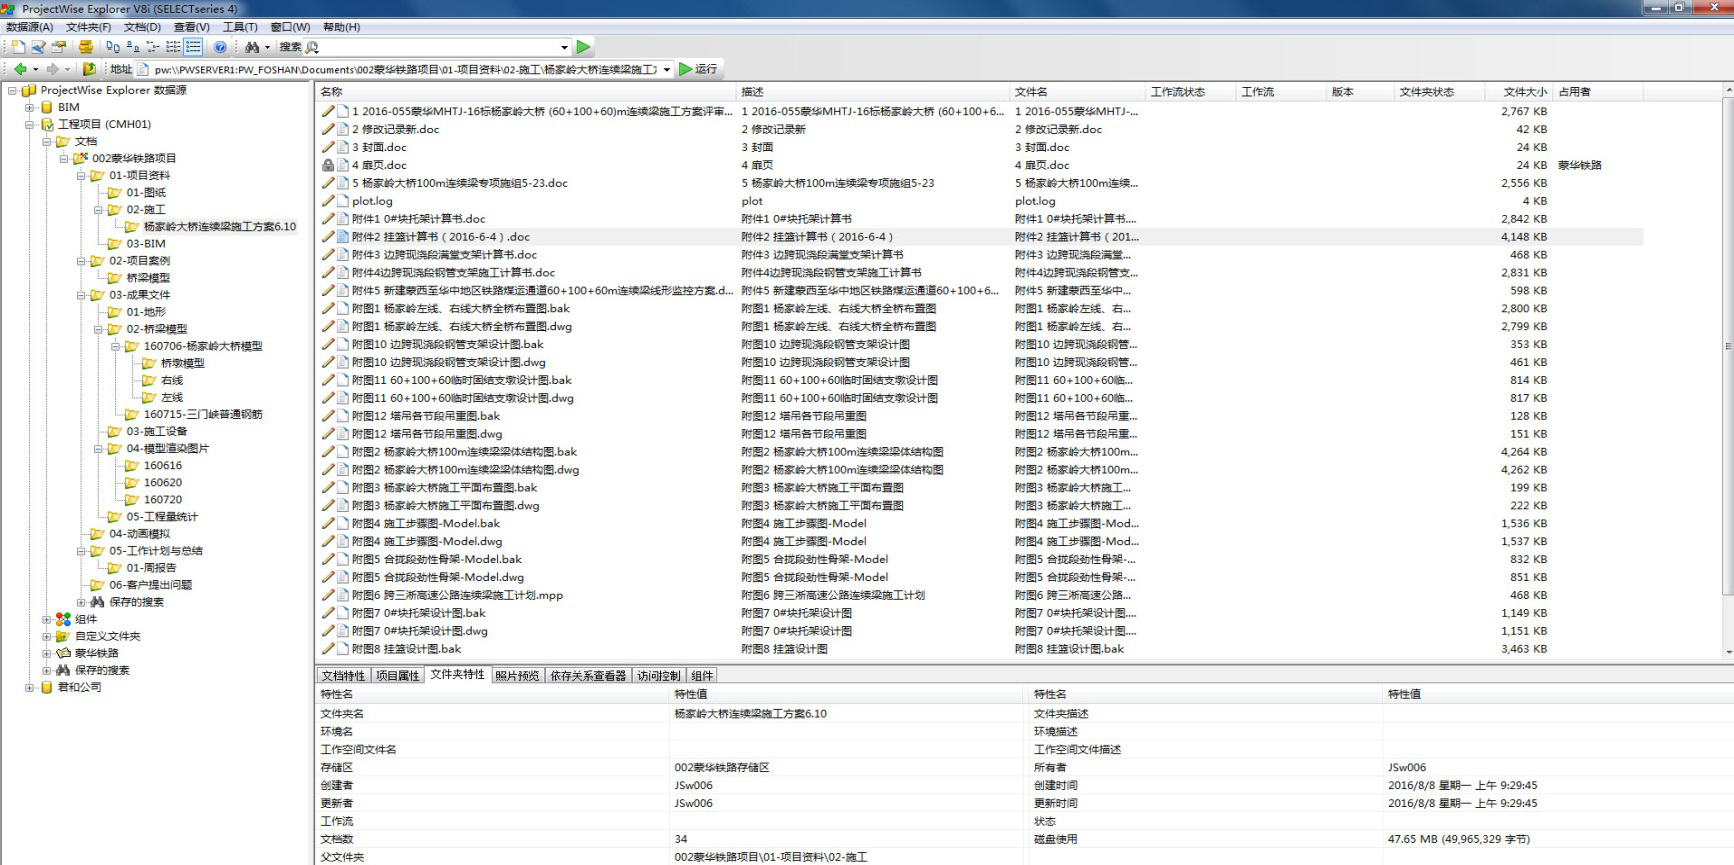Switch to thumbnails view icon
Image resolution: width=1734 pixels, height=865 pixels.
173,47
